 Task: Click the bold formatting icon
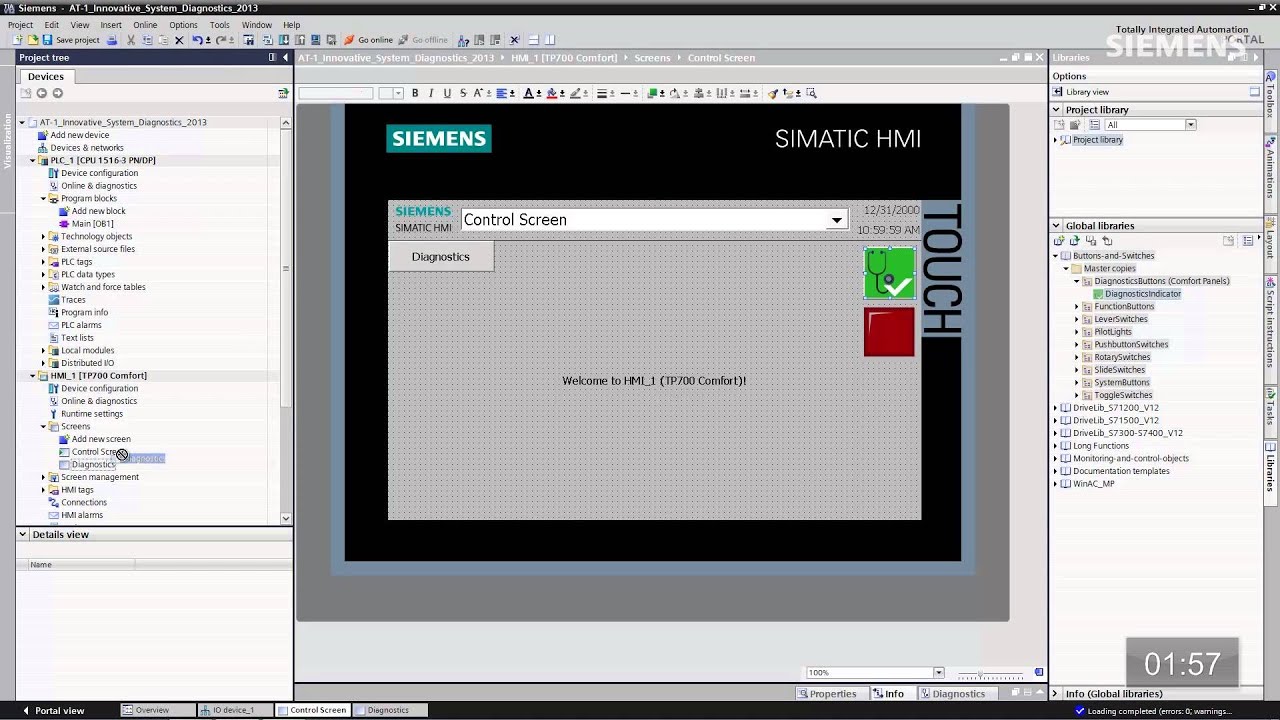click(415, 93)
